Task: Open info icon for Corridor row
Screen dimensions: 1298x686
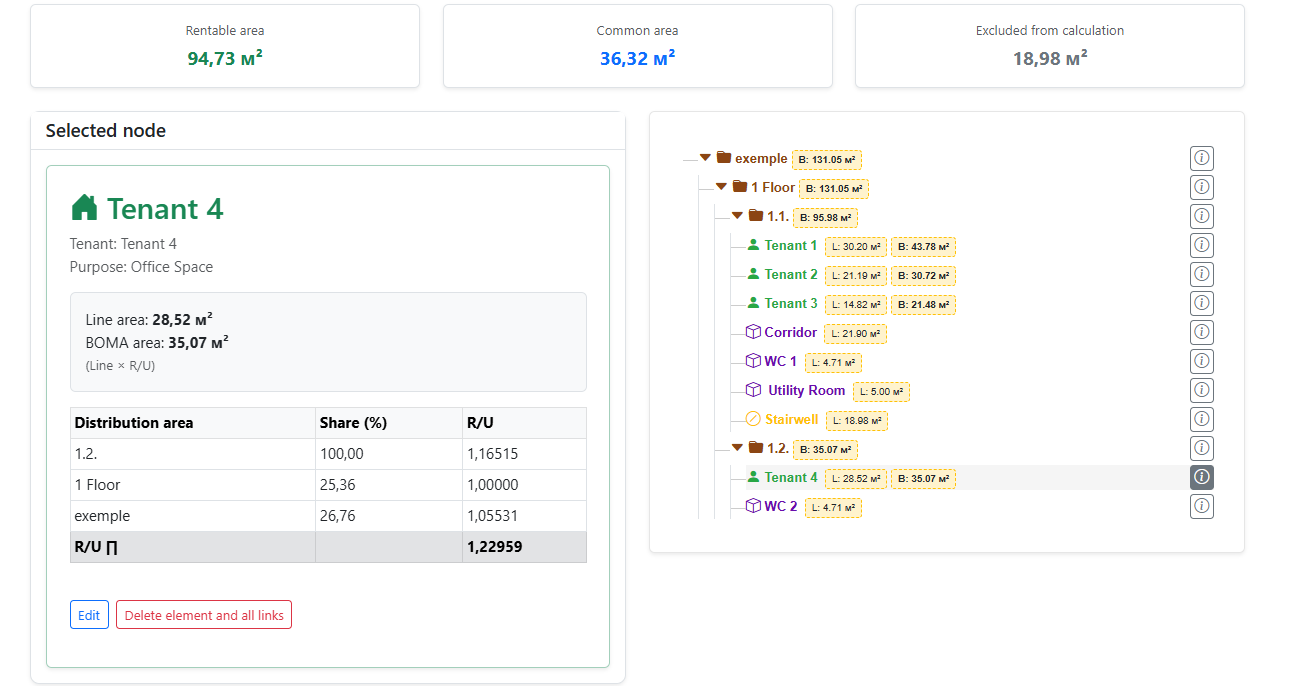Action: pos(1202,332)
